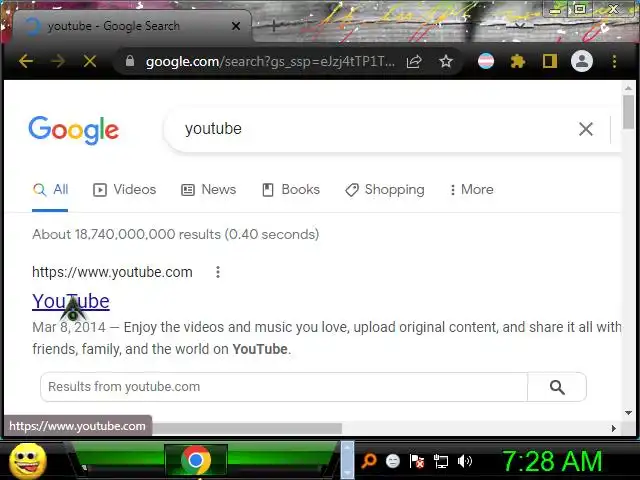Submit the youtube.com site search
The width and height of the screenshot is (640, 480).
click(x=557, y=387)
